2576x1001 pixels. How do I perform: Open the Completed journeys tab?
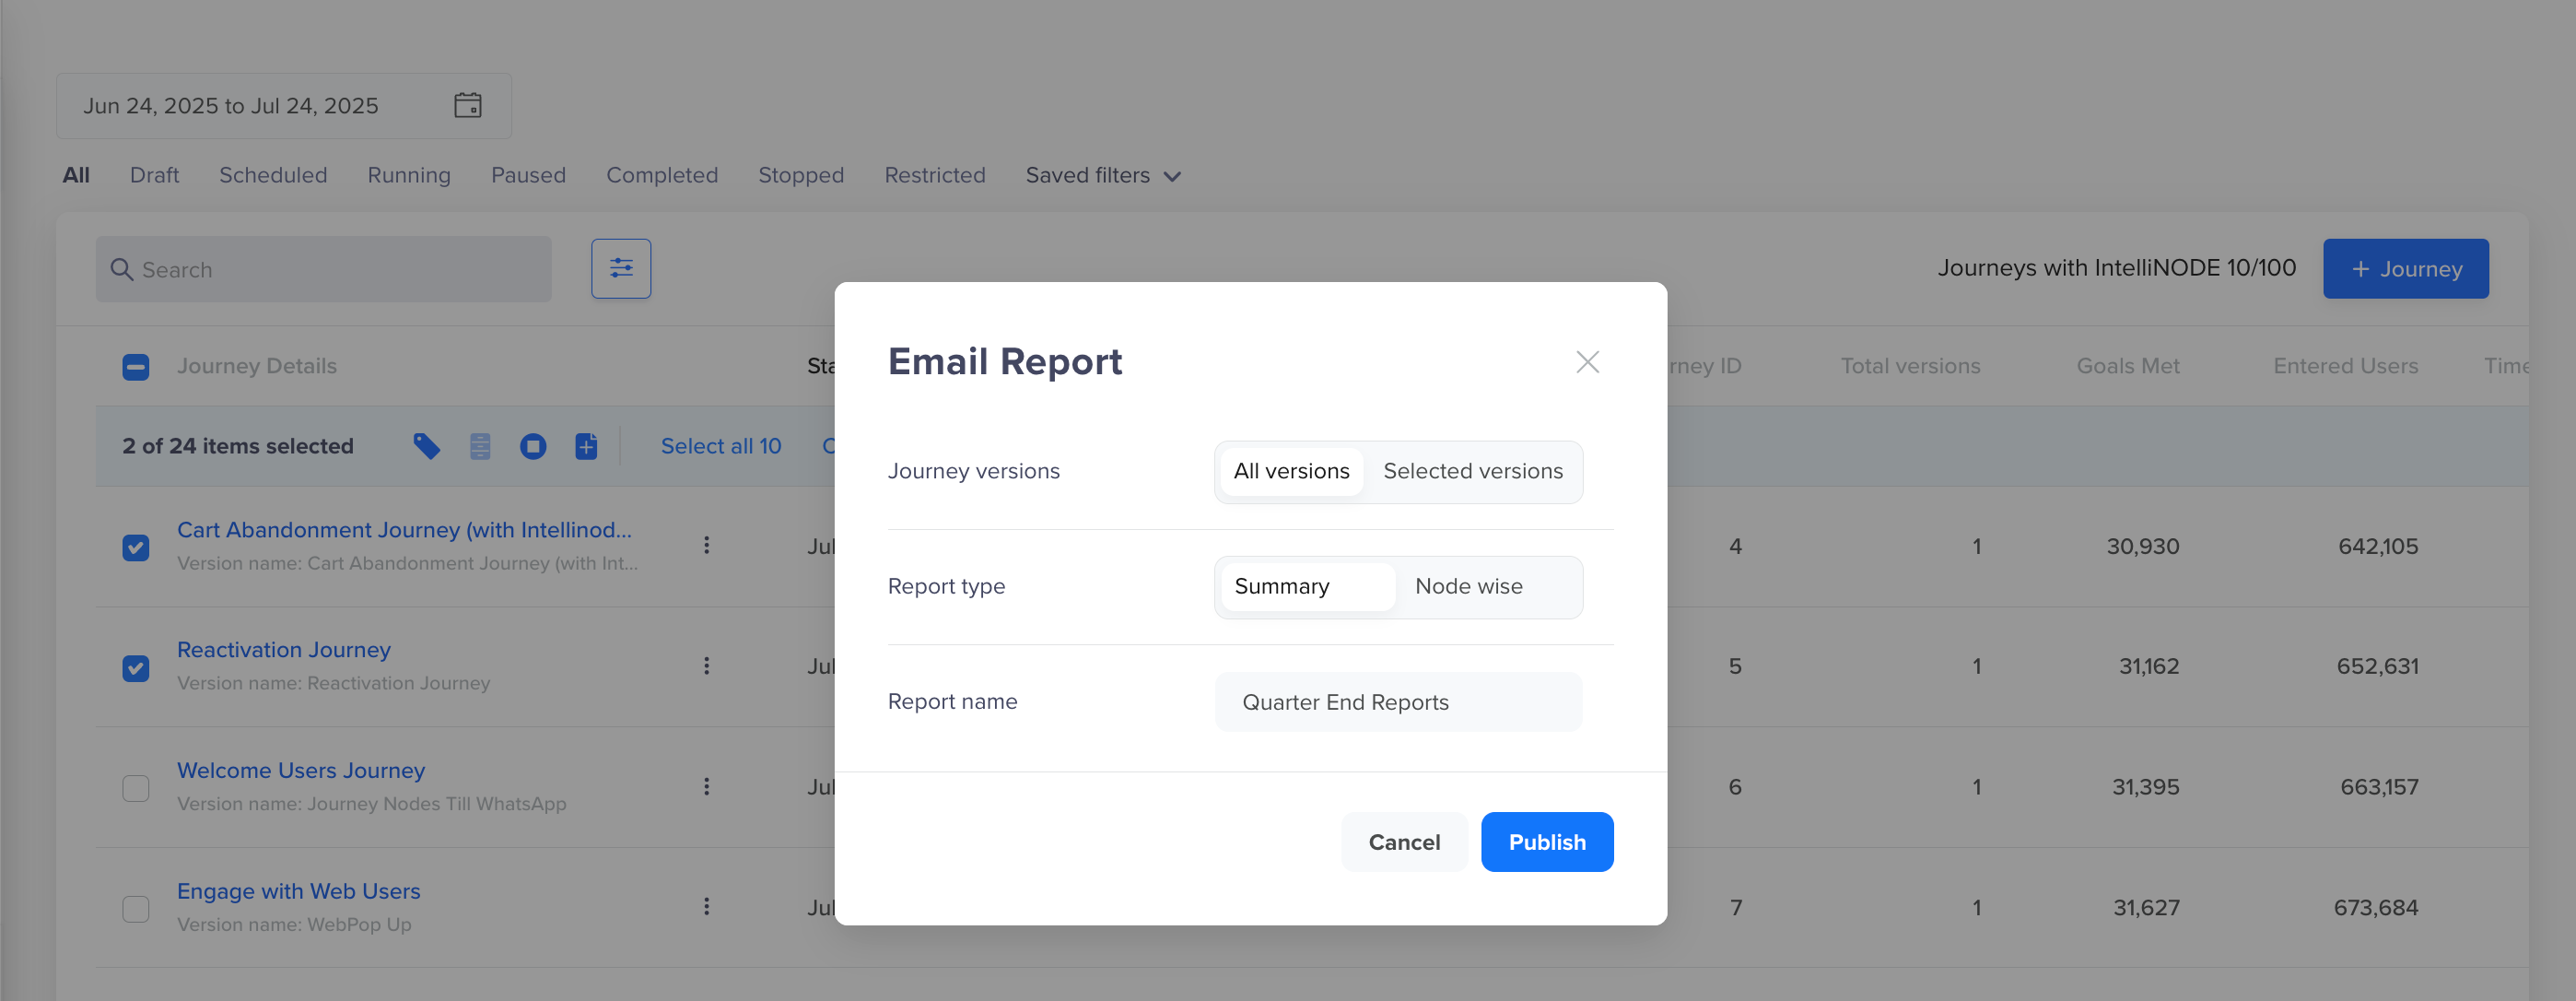coord(661,175)
